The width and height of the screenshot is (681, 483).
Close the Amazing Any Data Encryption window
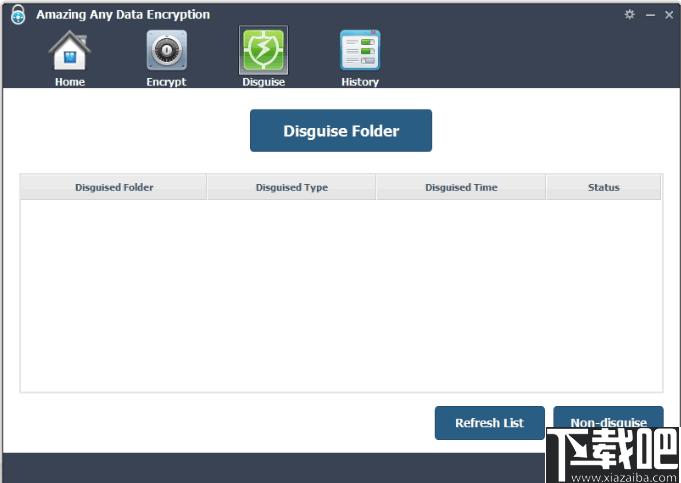click(x=669, y=15)
